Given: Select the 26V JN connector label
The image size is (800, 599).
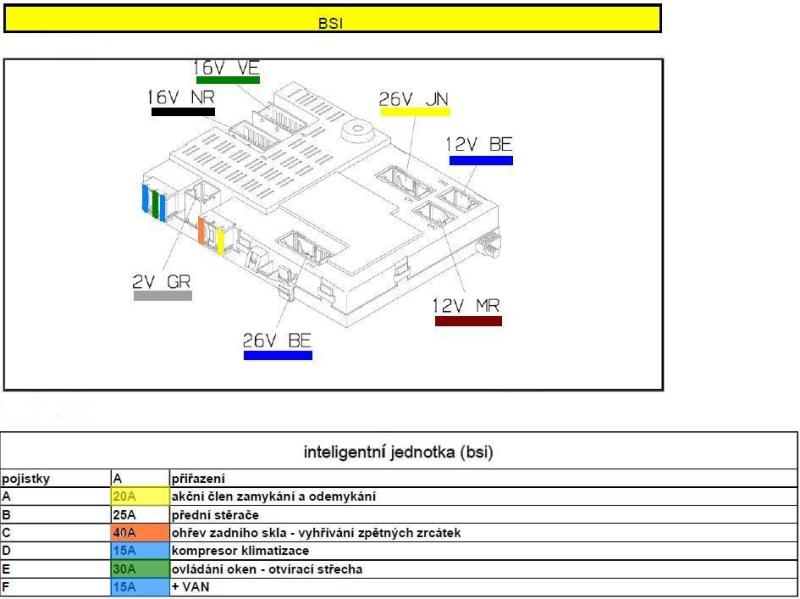Looking at the screenshot, I should click(412, 98).
